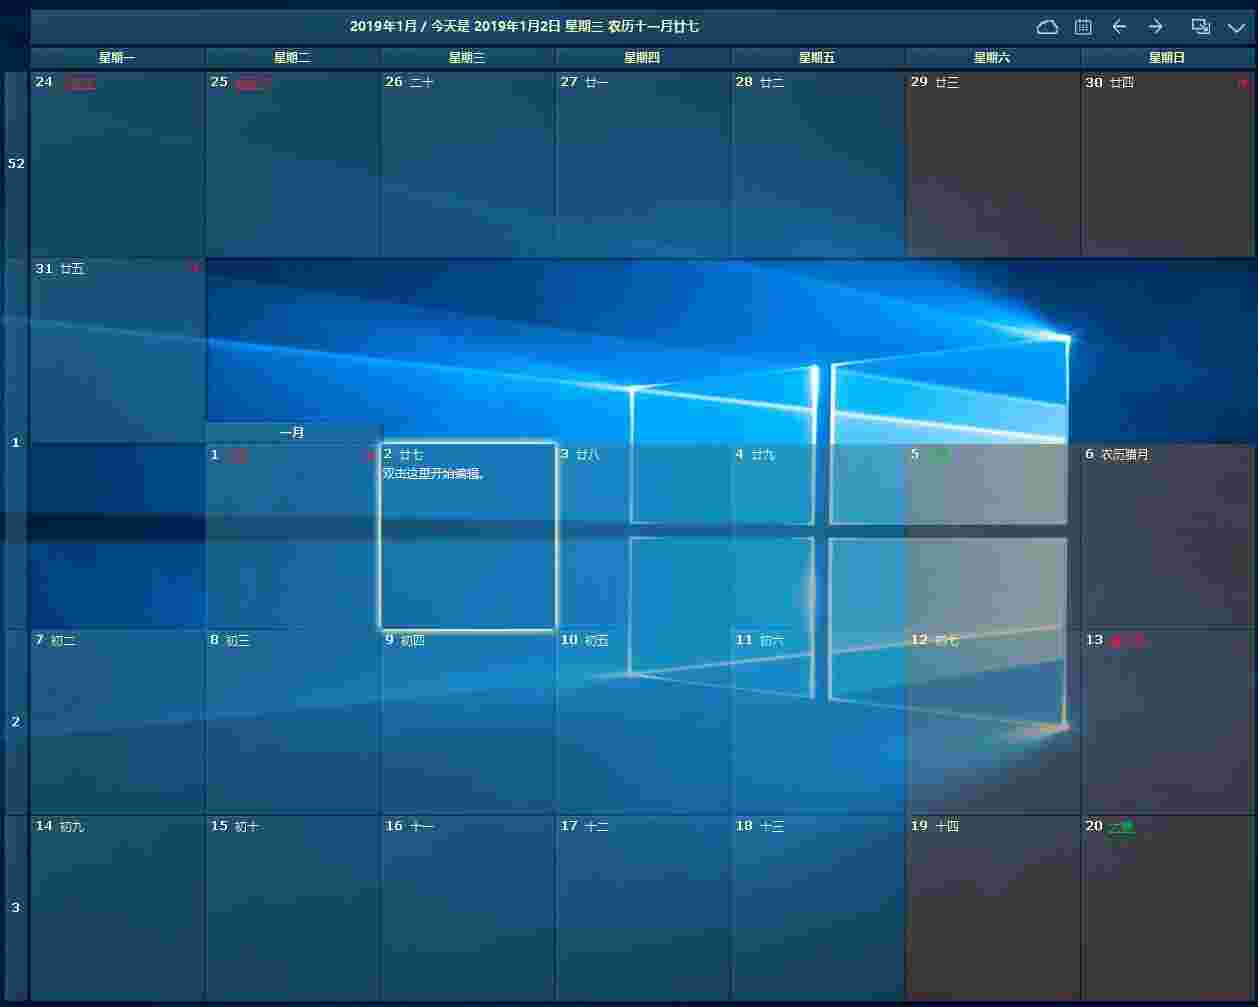Viewport: 1258px width, 1007px height.
Task: Open cloud sync via the cloud icon
Action: 1047,27
